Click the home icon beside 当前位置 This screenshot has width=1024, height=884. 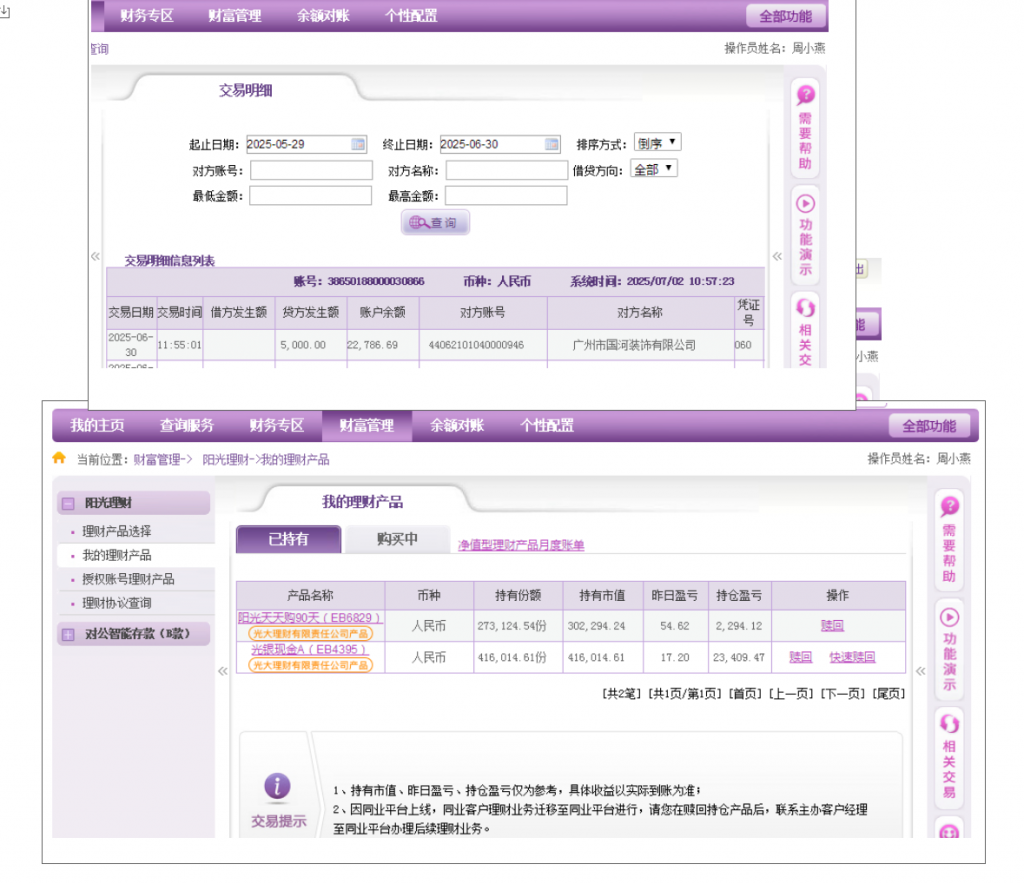tap(60, 459)
